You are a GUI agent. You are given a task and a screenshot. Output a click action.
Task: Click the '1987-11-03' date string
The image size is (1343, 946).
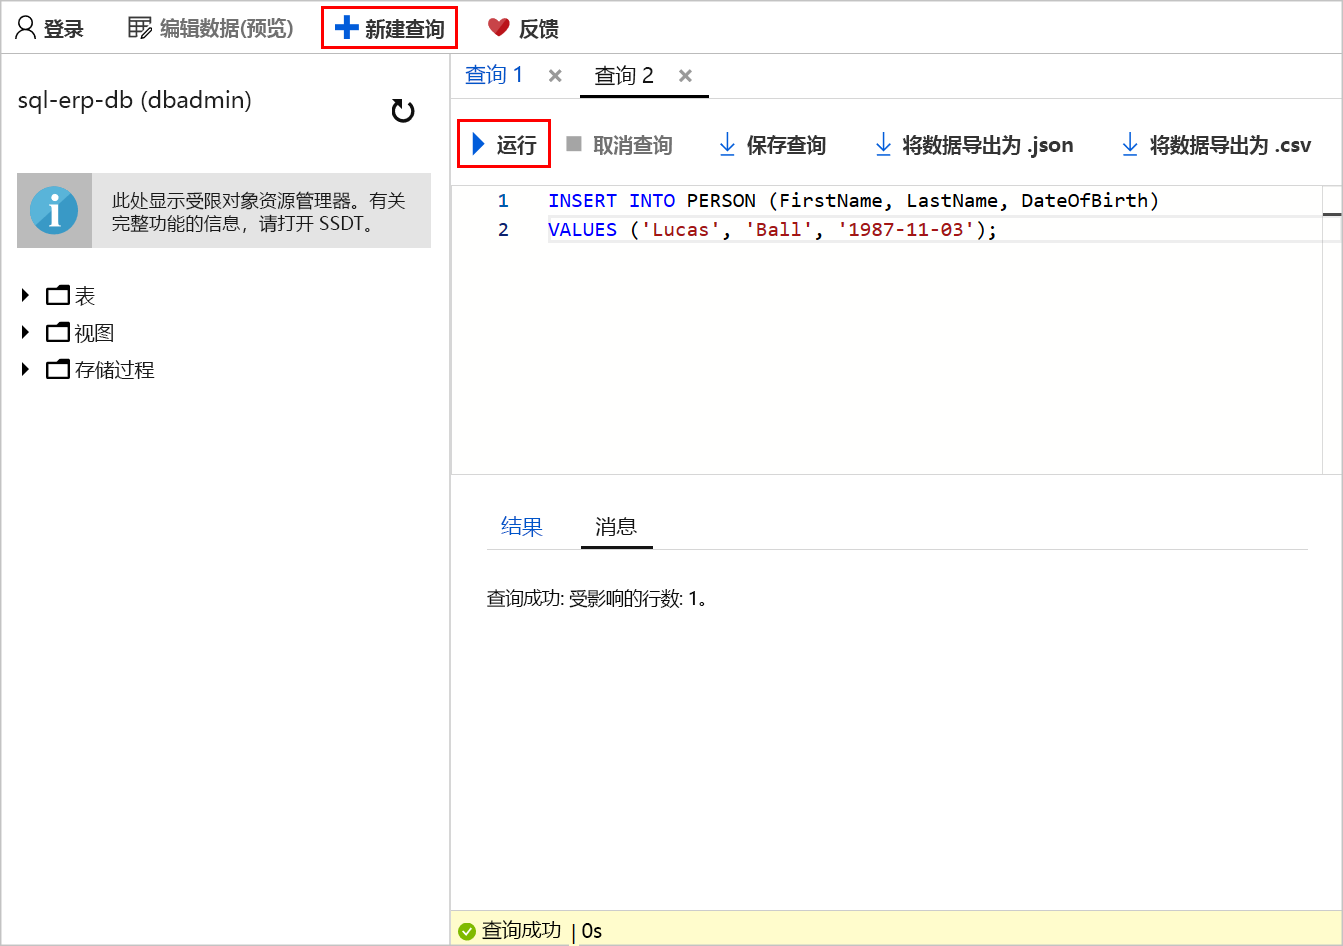(906, 230)
